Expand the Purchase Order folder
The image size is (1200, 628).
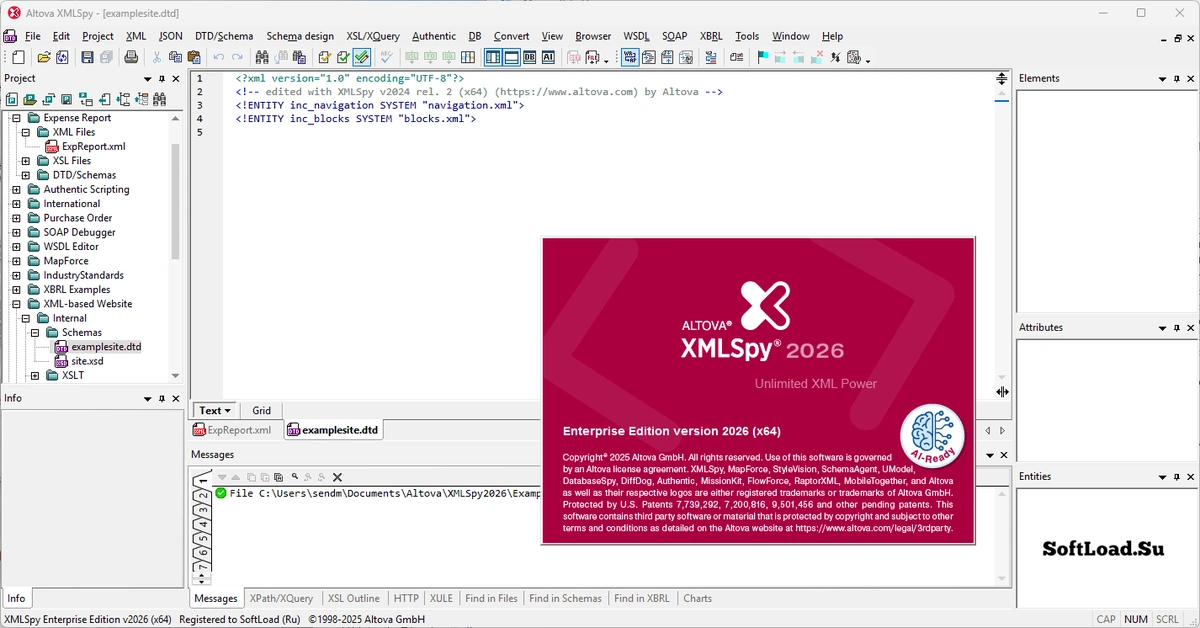click(x=16, y=218)
